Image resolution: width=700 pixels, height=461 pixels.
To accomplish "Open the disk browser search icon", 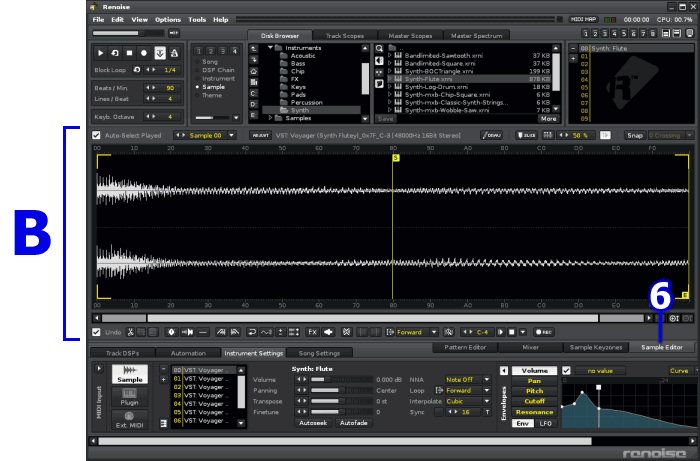I will (x=379, y=49).
